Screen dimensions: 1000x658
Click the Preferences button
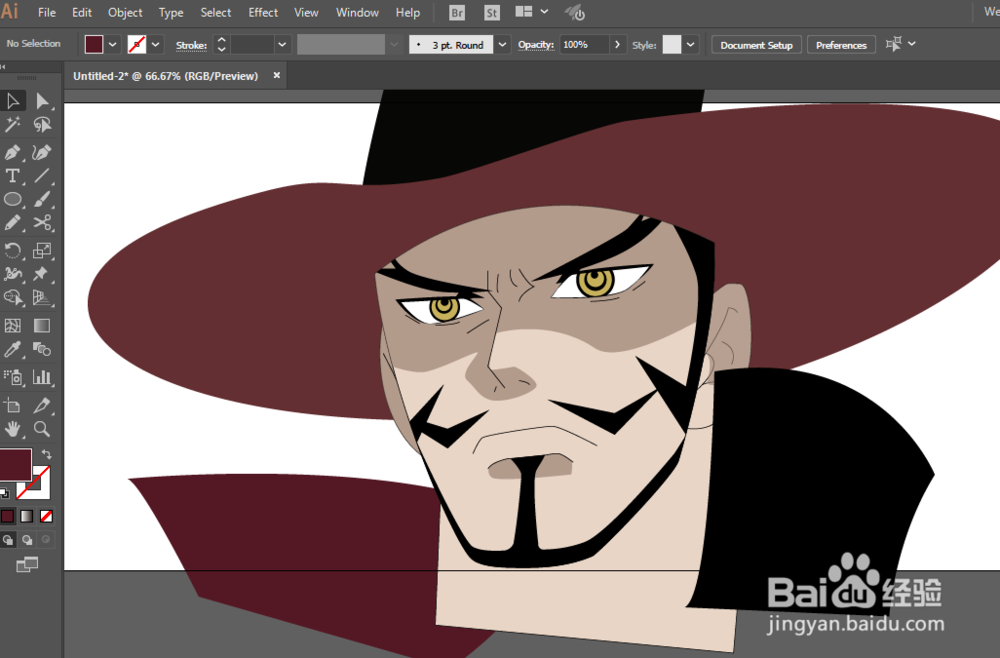pos(841,45)
